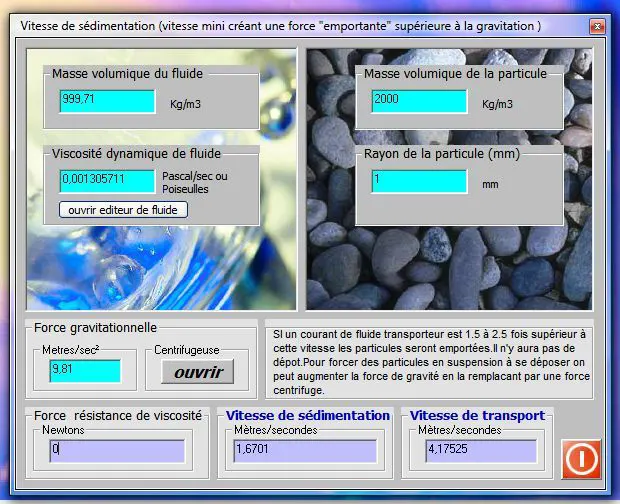Select the sedimentation speed result 1,6701

point(304,451)
